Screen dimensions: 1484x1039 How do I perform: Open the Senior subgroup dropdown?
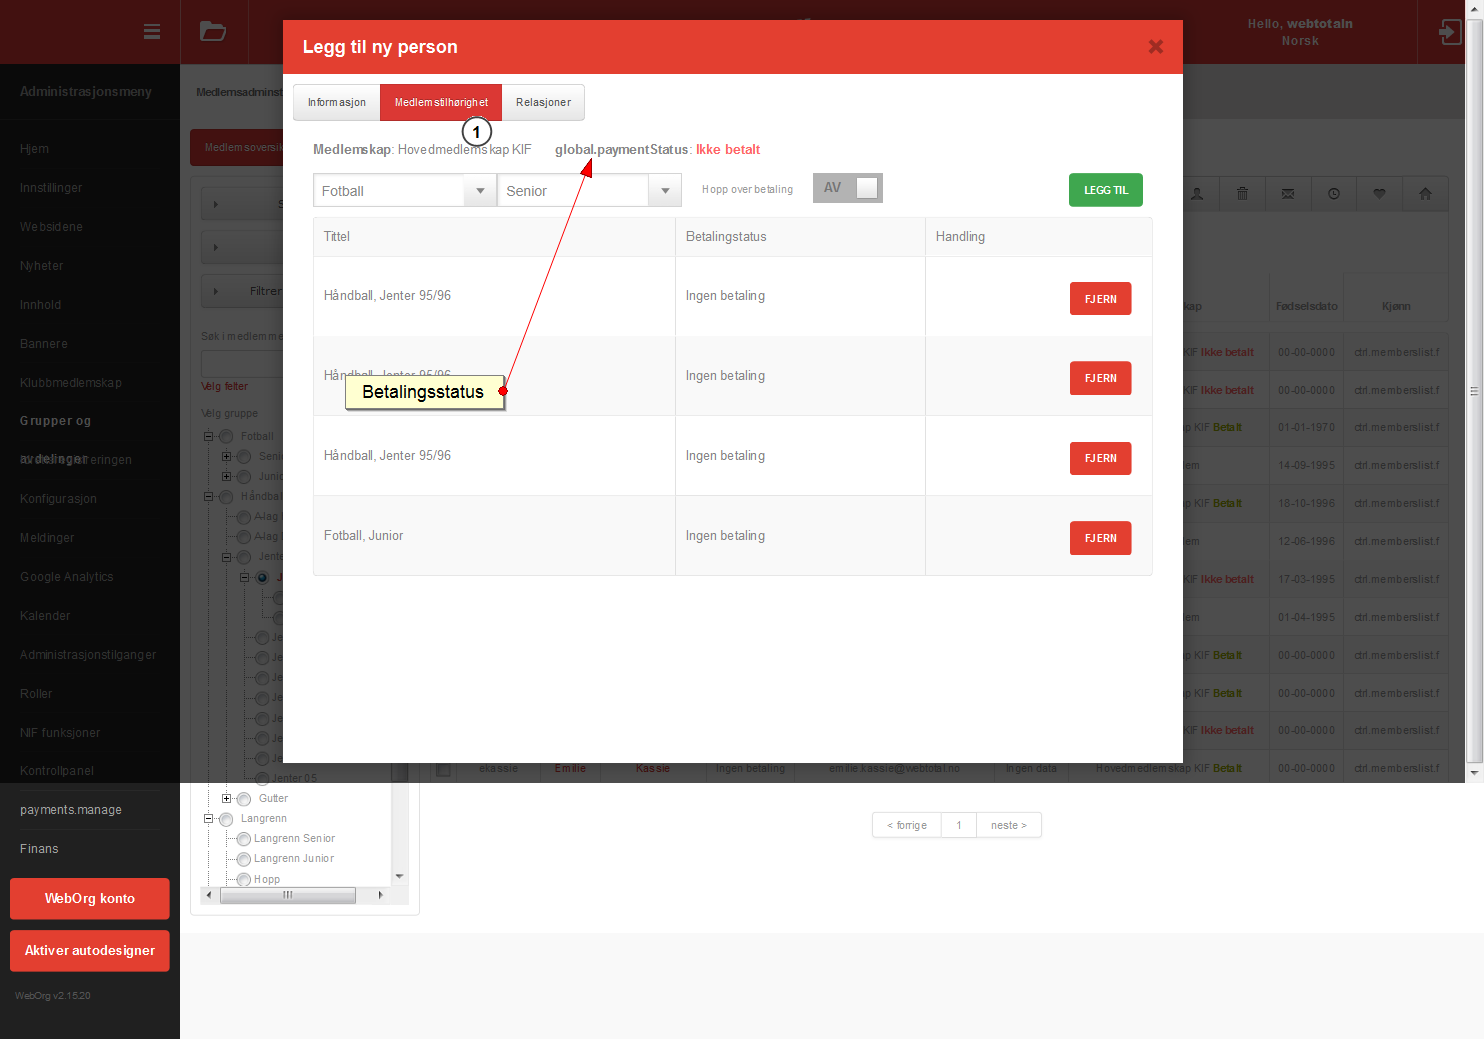[x=590, y=190]
